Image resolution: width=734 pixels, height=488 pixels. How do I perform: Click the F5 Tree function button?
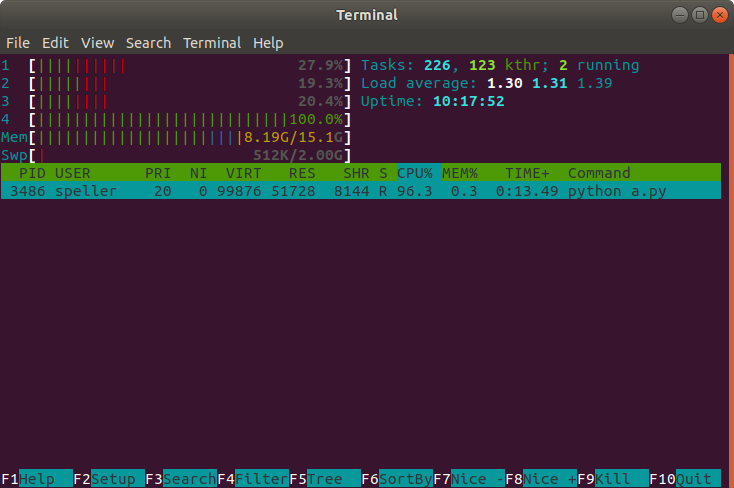pos(325,479)
